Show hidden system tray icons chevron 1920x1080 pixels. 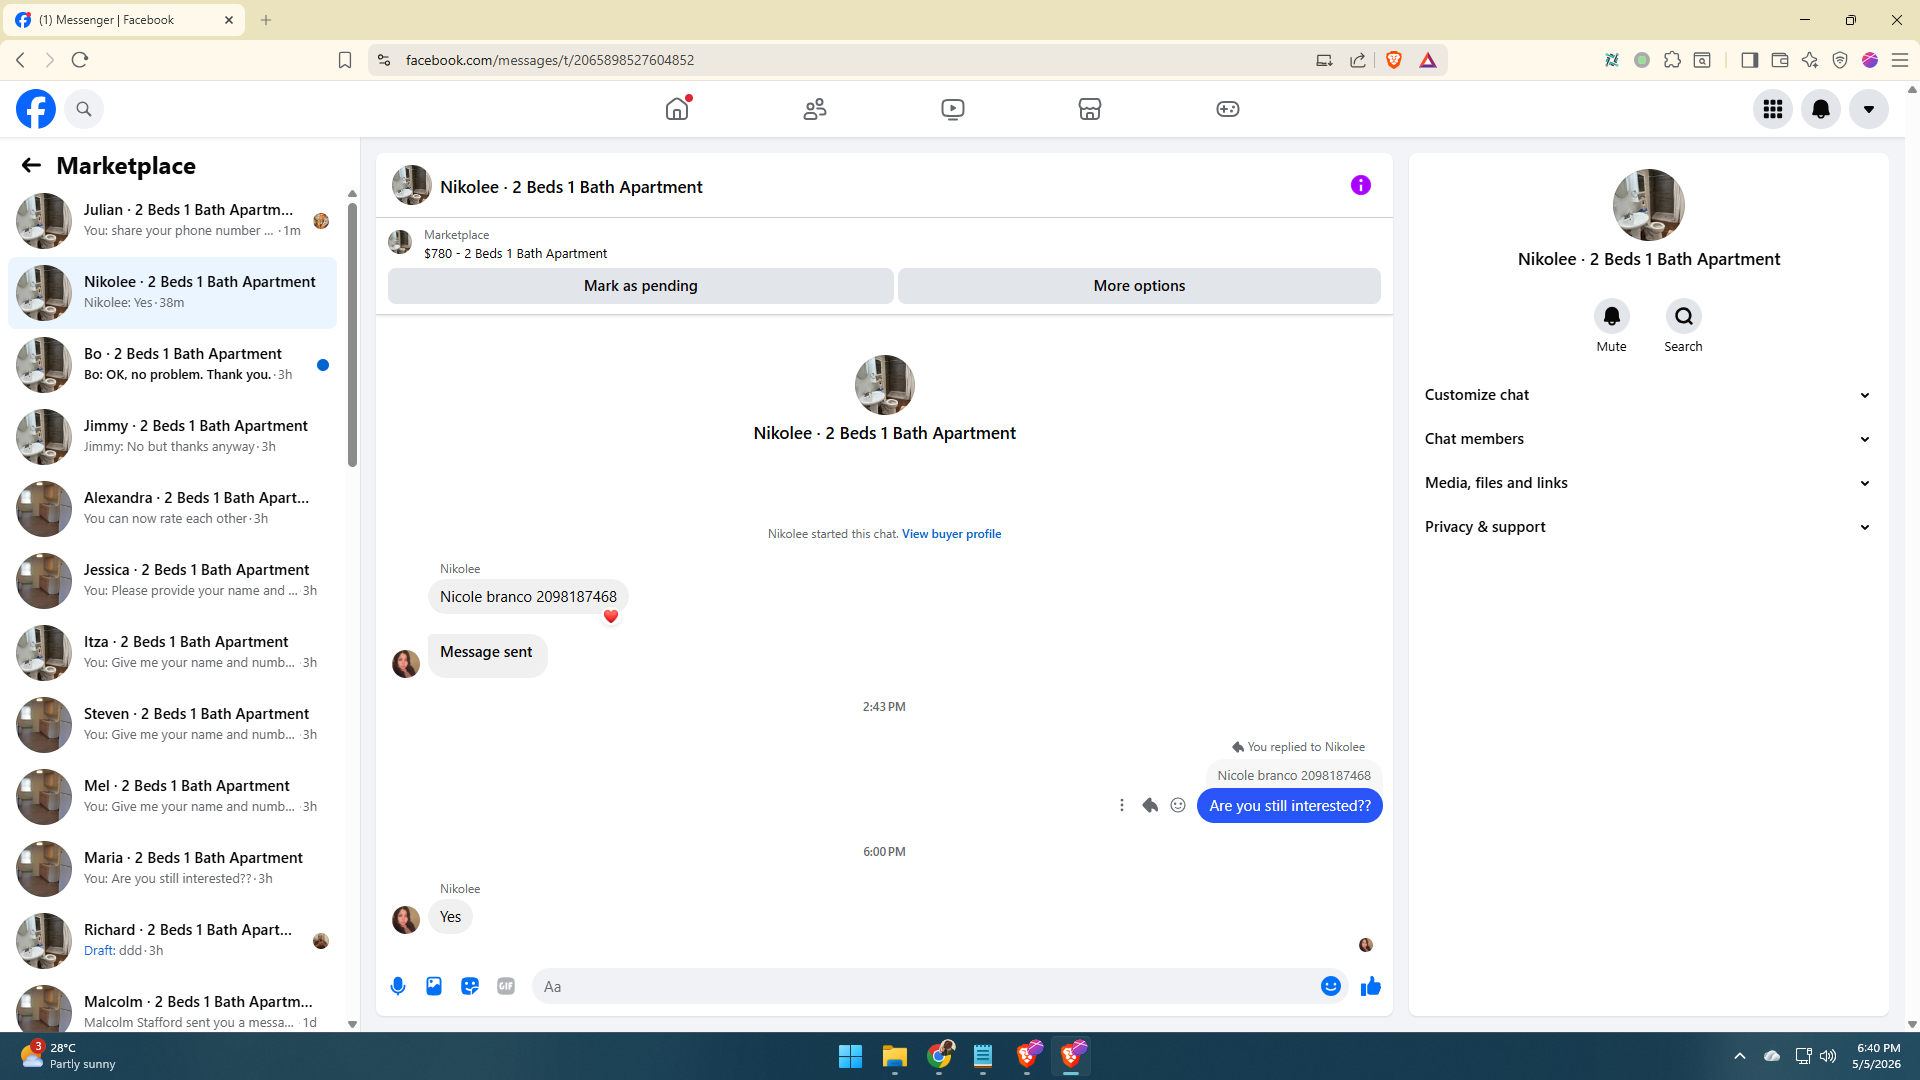[1740, 1056]
